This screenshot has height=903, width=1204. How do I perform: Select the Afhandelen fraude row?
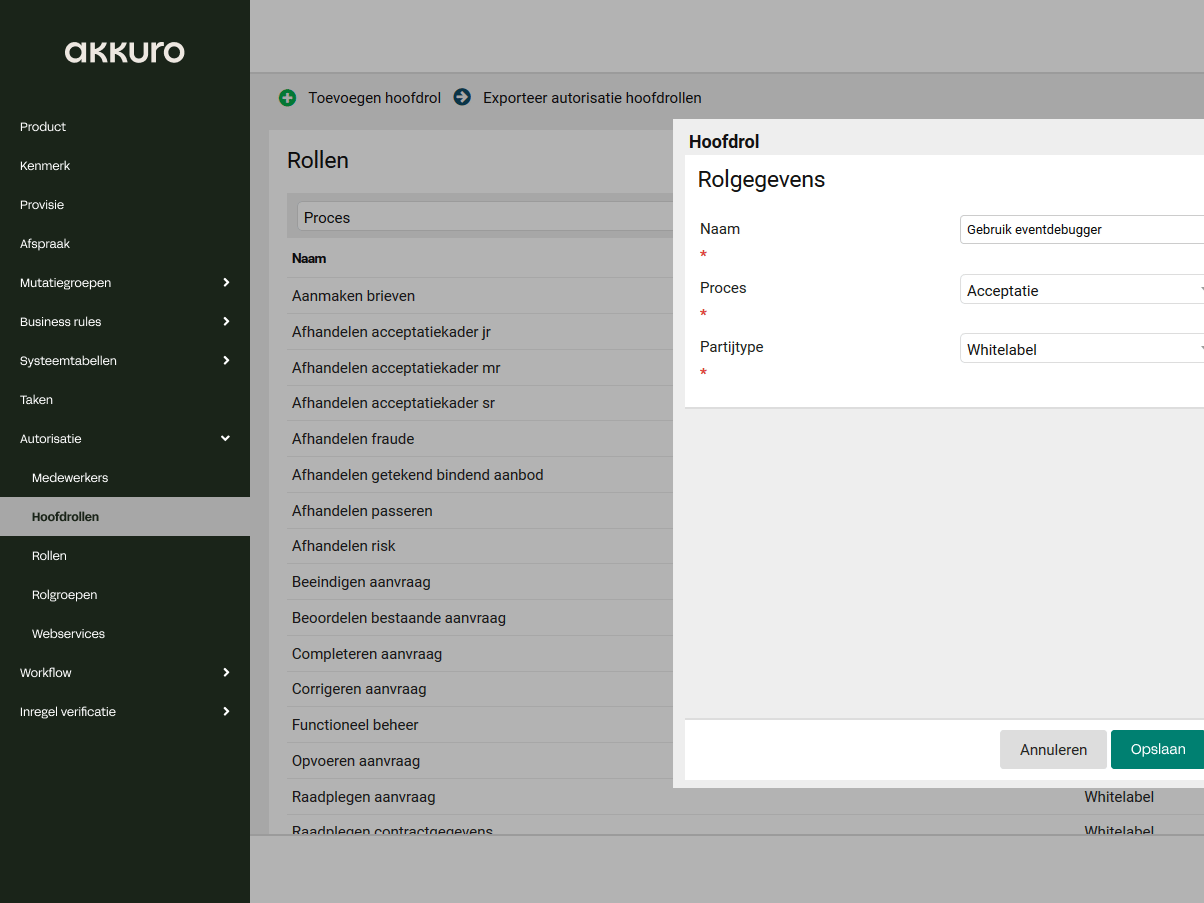[x=353, y=439]
